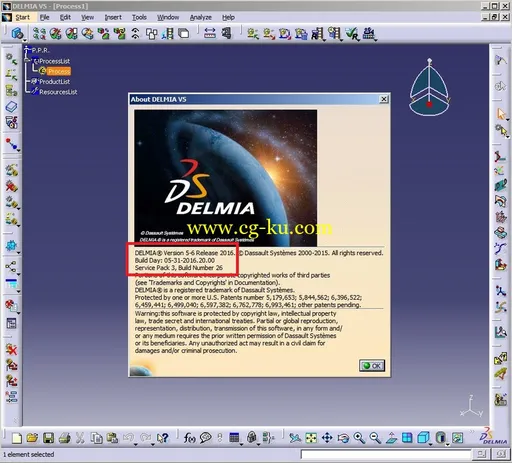Viewport: 512px width, 463px height.
Task: Expand the workbench icon dropdown arrow
Action: (x=25, y=40)
